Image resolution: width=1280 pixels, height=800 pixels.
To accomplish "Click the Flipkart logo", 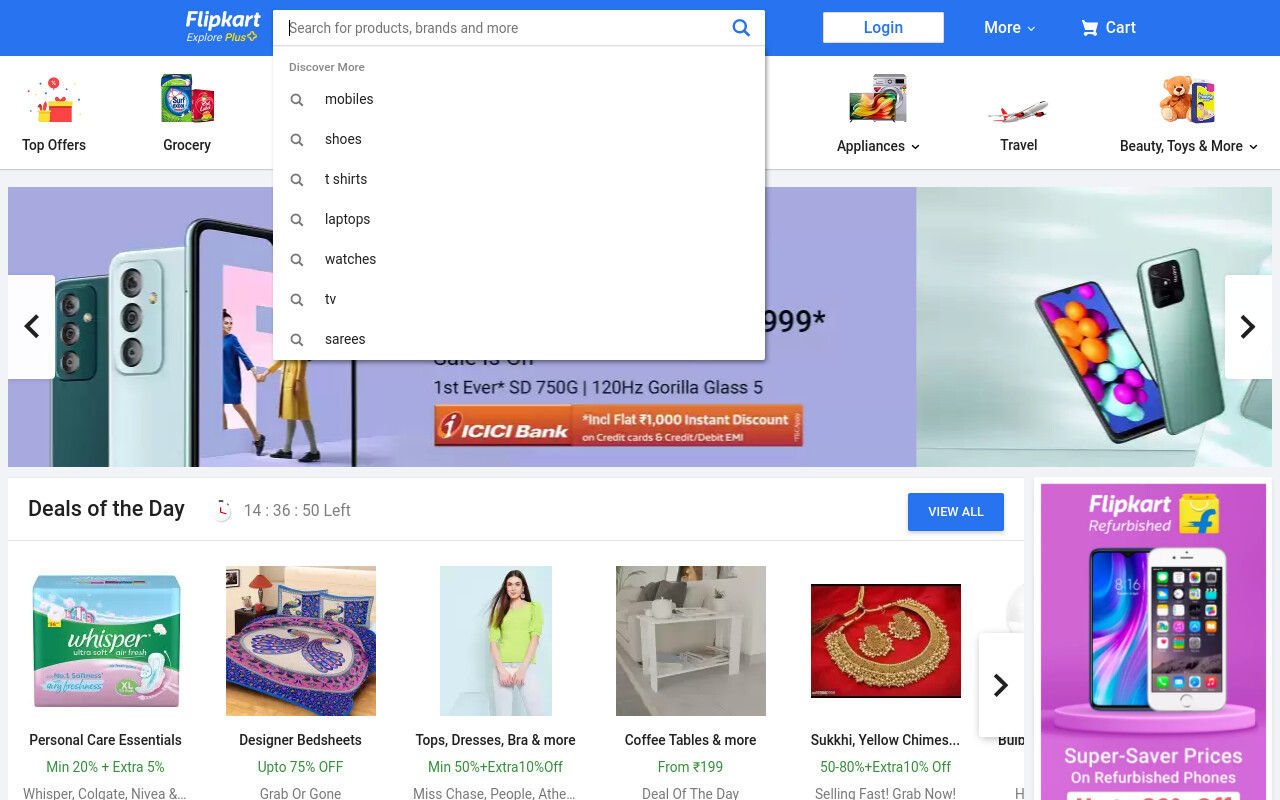I will click(x=223, y=20).
